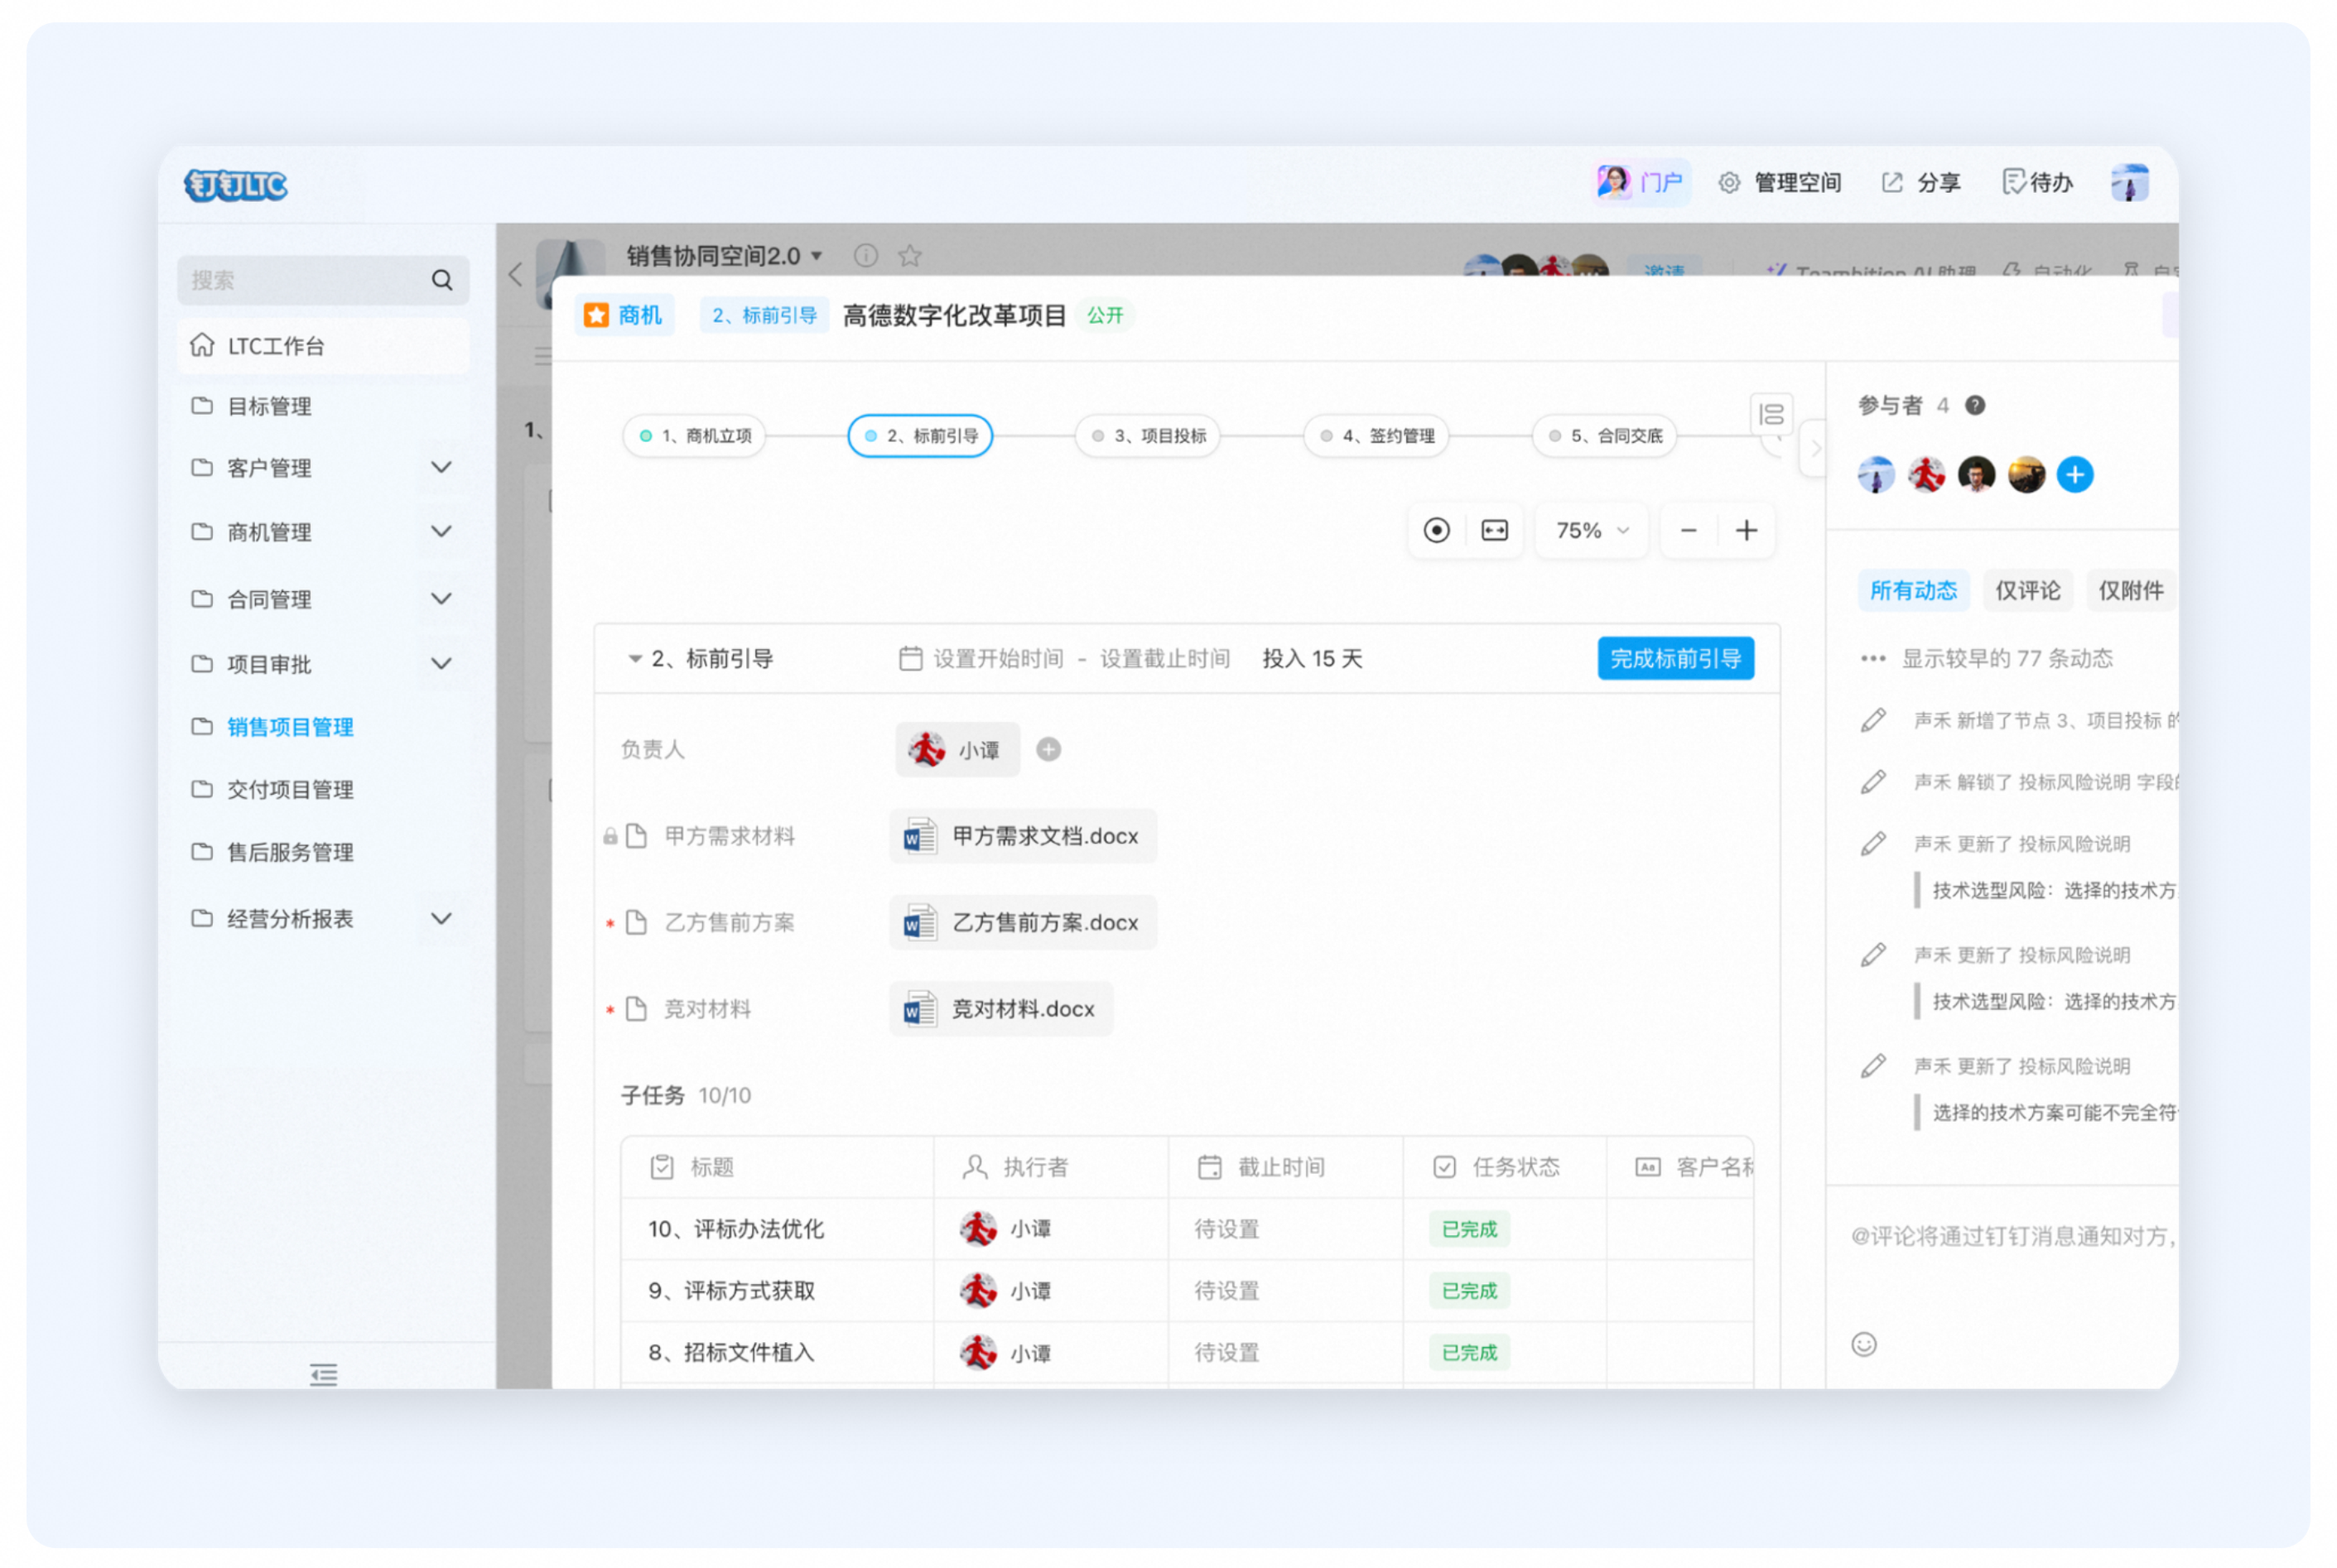Toggle 已完成 status for 10、评标办法优化
Screen dimensions: 2337x1568
pos(1468,1229)
